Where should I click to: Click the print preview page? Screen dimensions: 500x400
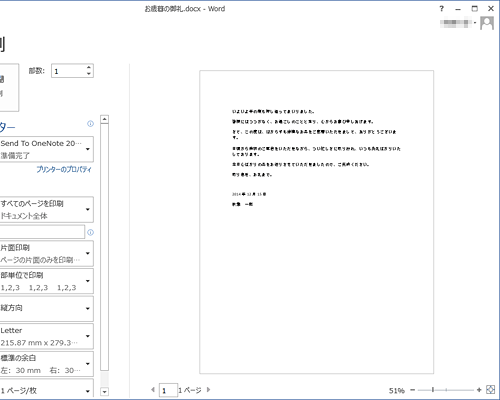coord(316,222)
